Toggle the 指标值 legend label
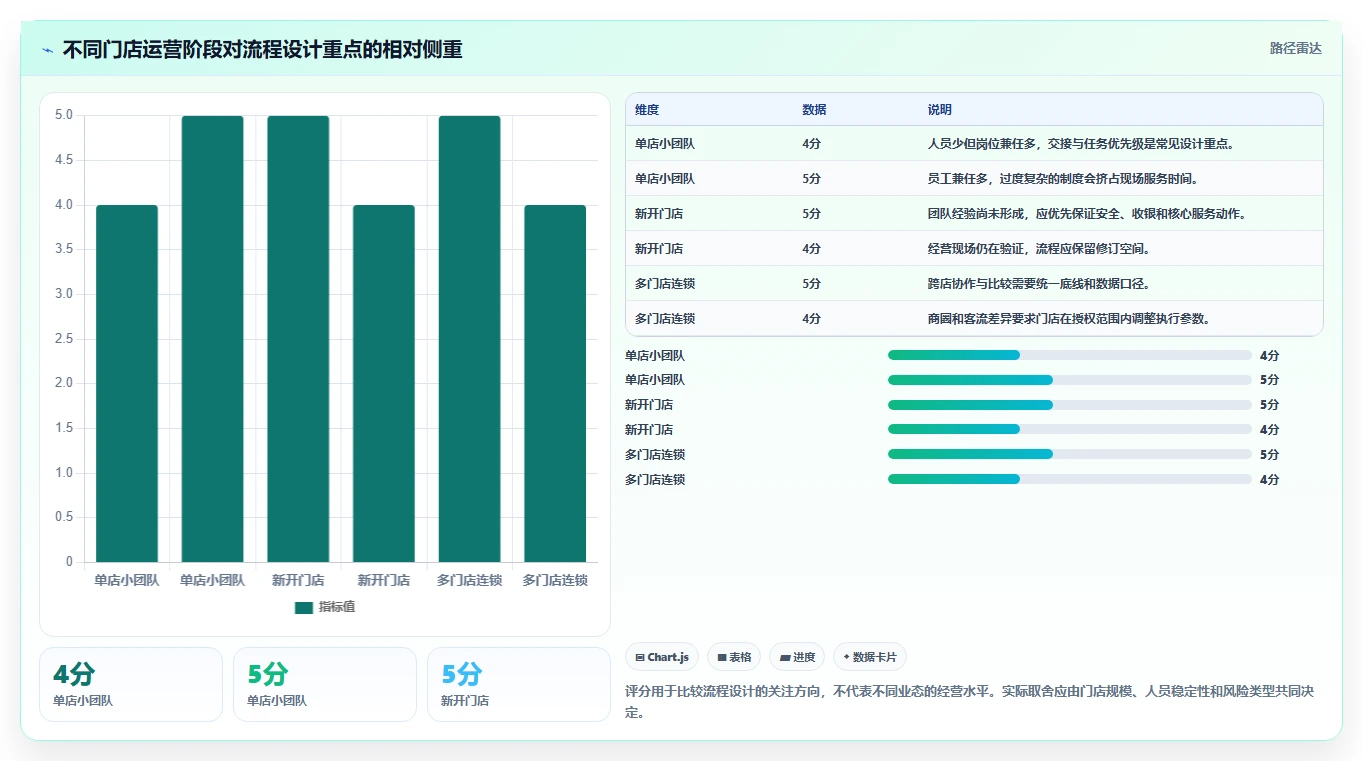Image resolution: width=1363 pixels, height=761 pixels. [336, 607]
